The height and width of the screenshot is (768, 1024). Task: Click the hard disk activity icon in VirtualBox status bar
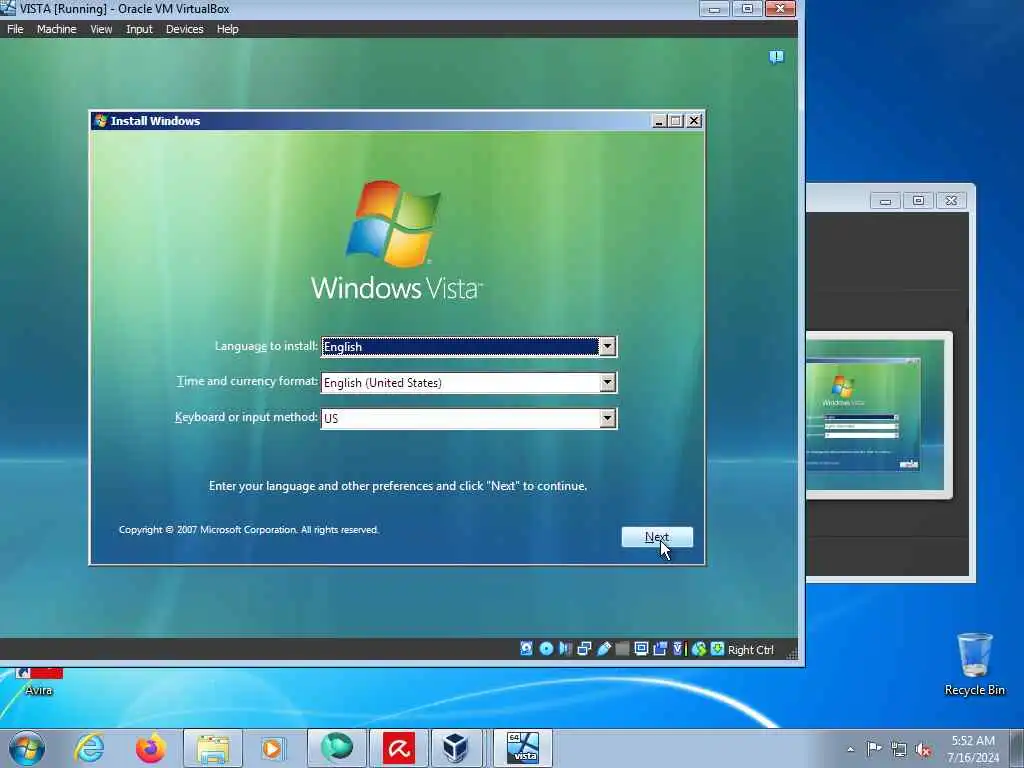tap(526, 648)
